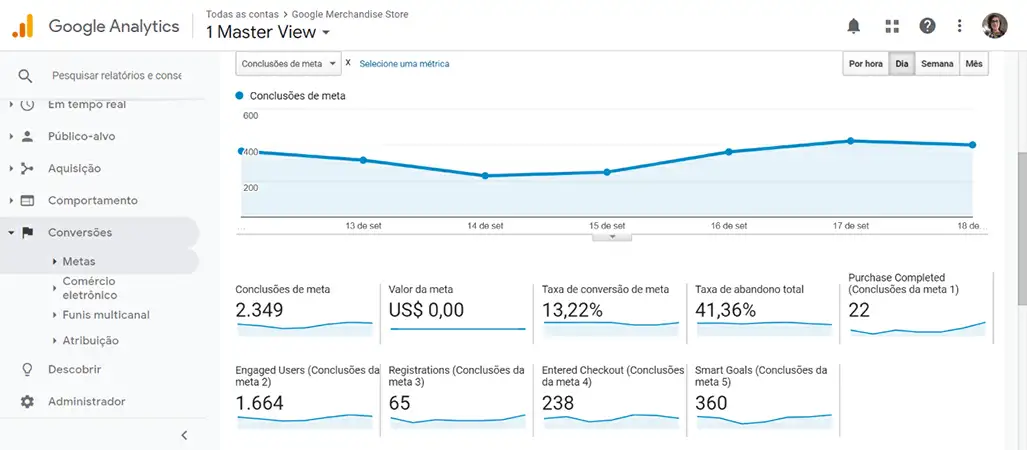This screenshot has width=1027, height=450.
Task: Click the help question mark icon
Action: point(927,25)
